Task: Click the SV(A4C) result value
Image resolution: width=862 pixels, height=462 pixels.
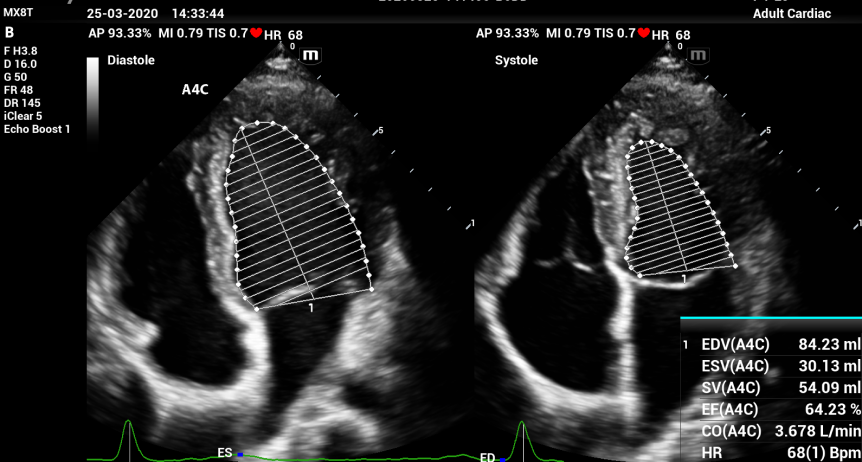Action: coord(829,388)
